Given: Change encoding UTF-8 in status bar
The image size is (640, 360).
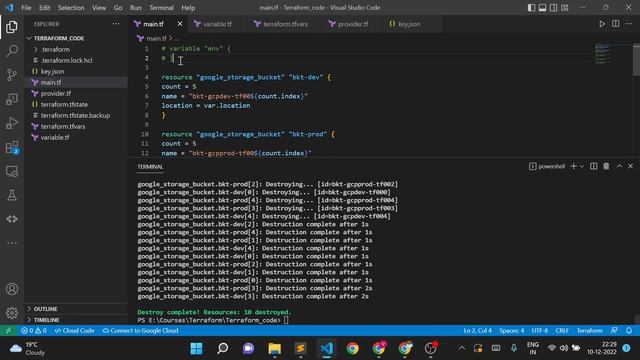Looking at the screenshot, I should click(x=540, y=330).
